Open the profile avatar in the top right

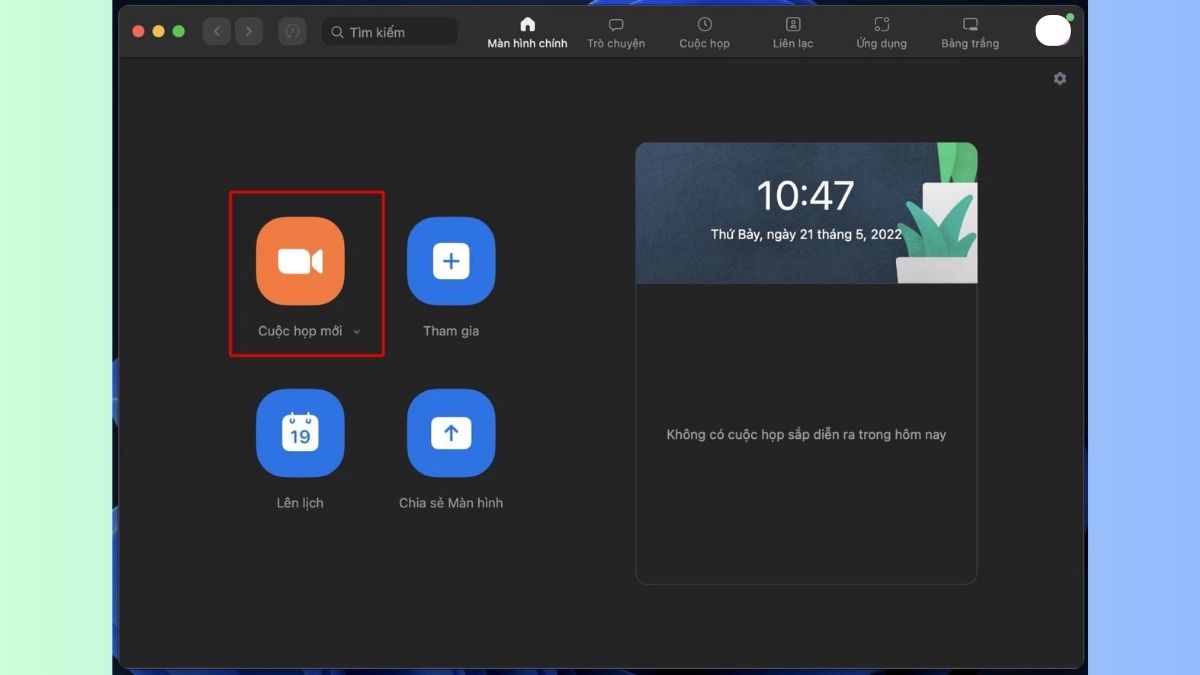coord(1053,31)
